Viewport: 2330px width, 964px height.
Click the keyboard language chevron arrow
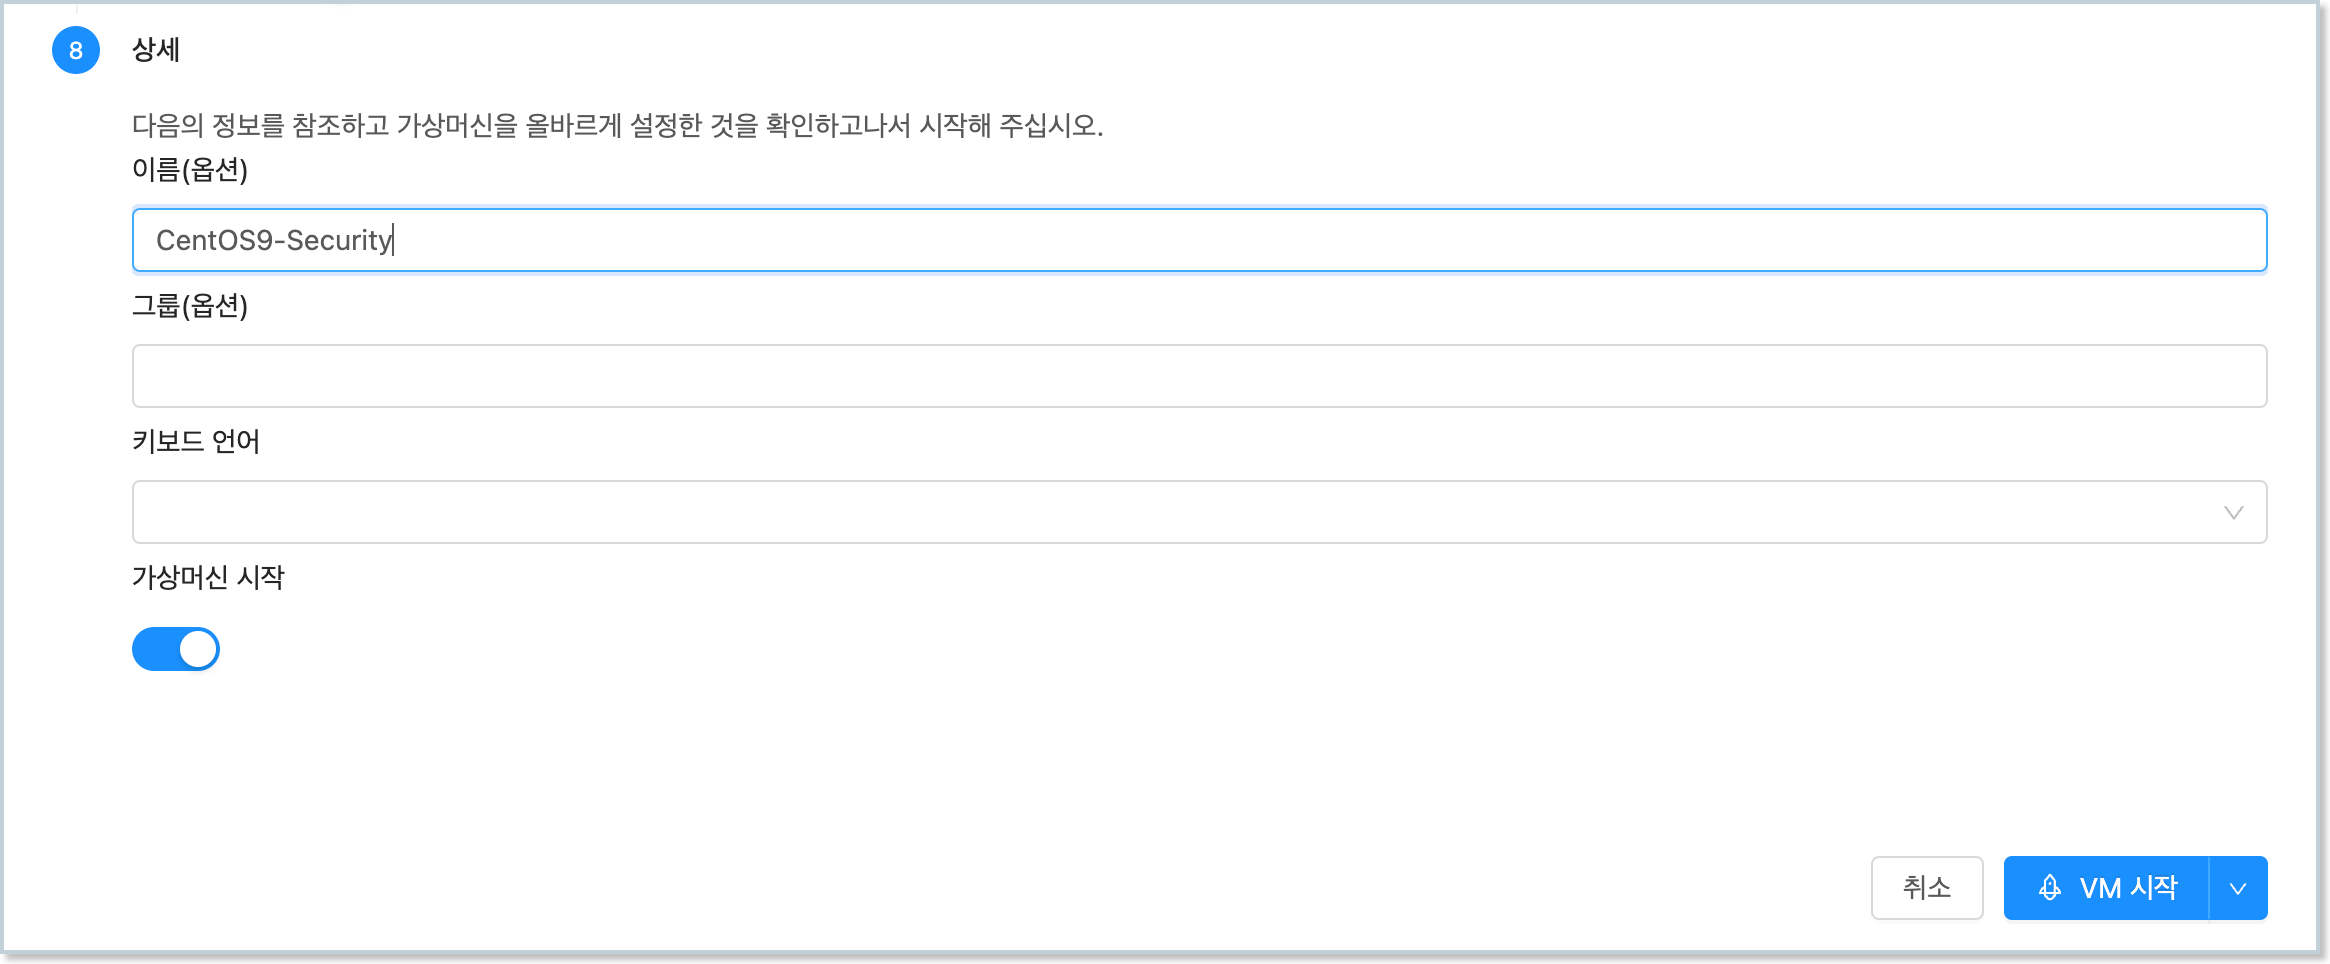pyautogui.click(x=2233, y=513)
